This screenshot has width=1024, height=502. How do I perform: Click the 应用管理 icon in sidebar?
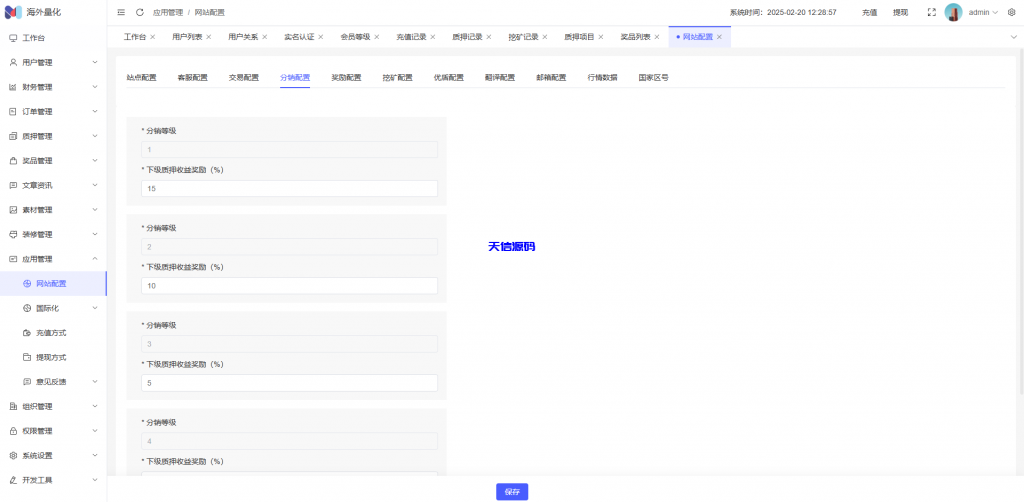[13, 259]
